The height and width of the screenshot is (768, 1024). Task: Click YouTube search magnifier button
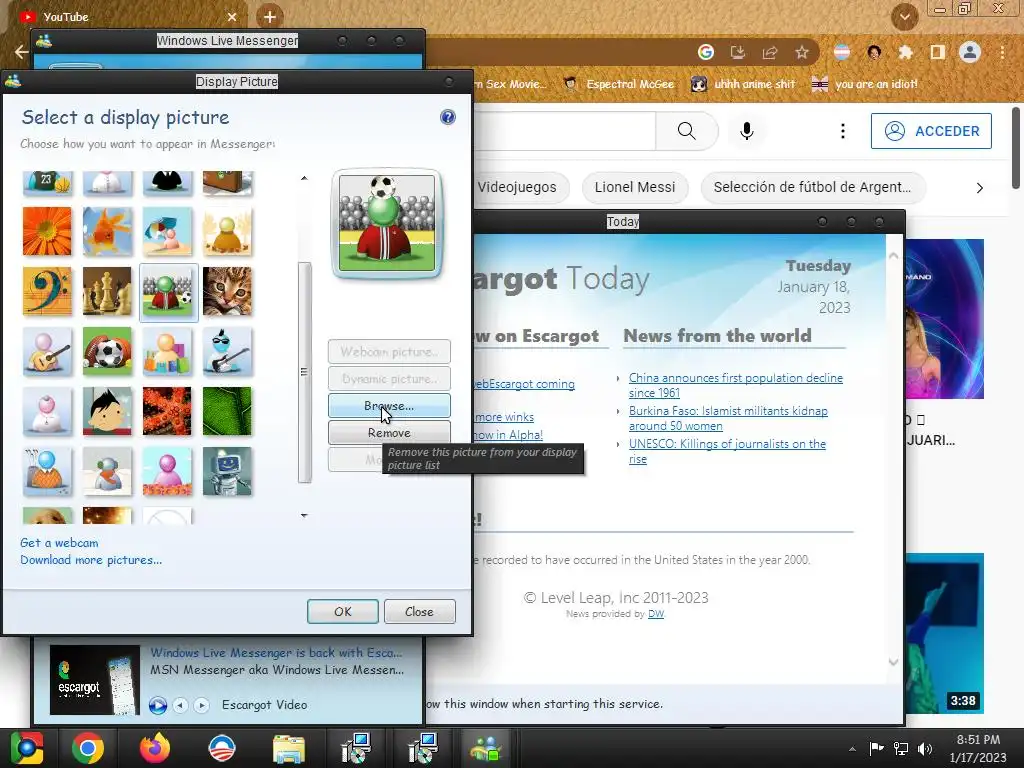coord(686,131)
